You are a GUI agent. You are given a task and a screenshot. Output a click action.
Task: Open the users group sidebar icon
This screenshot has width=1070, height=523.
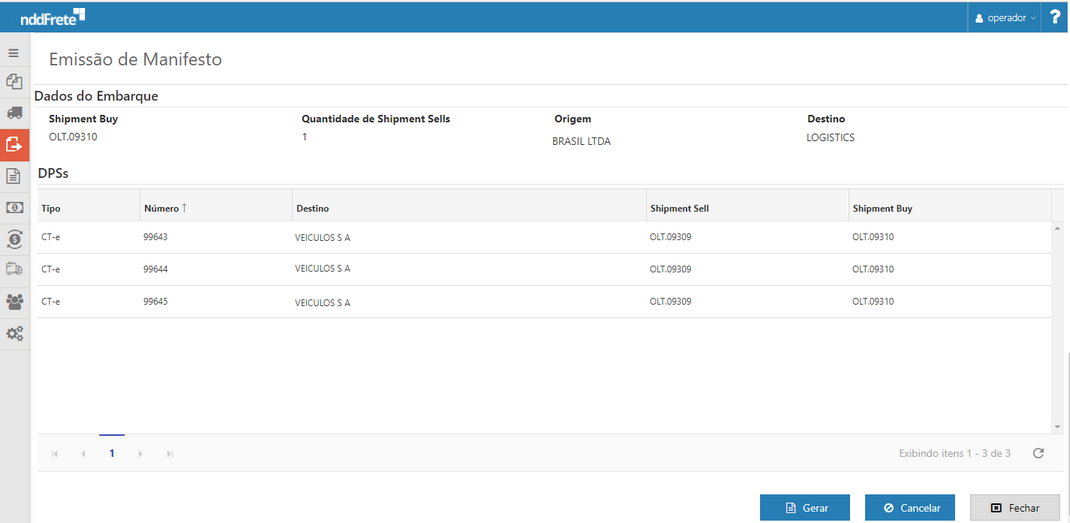14,301
